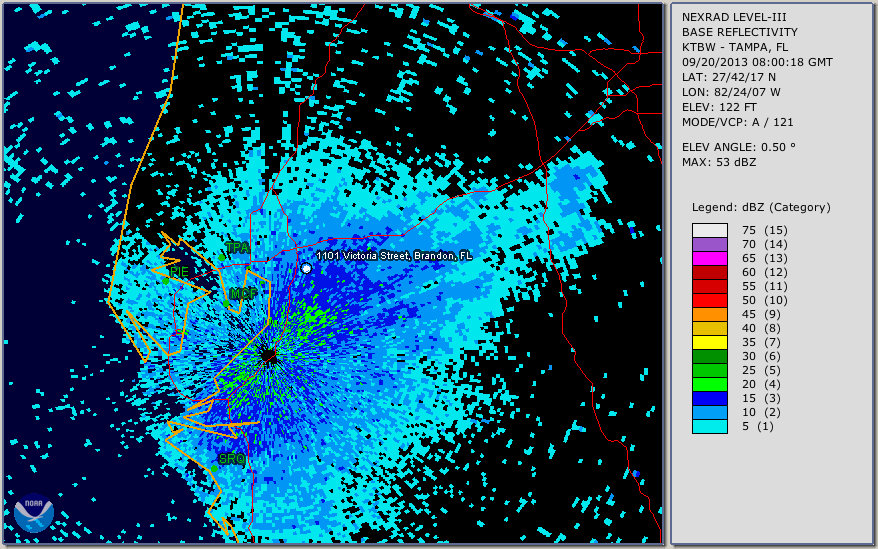This screenshot has height=549, width=878.
Task: Click the white Brandon location marker dot
Action: click(306, 268)
